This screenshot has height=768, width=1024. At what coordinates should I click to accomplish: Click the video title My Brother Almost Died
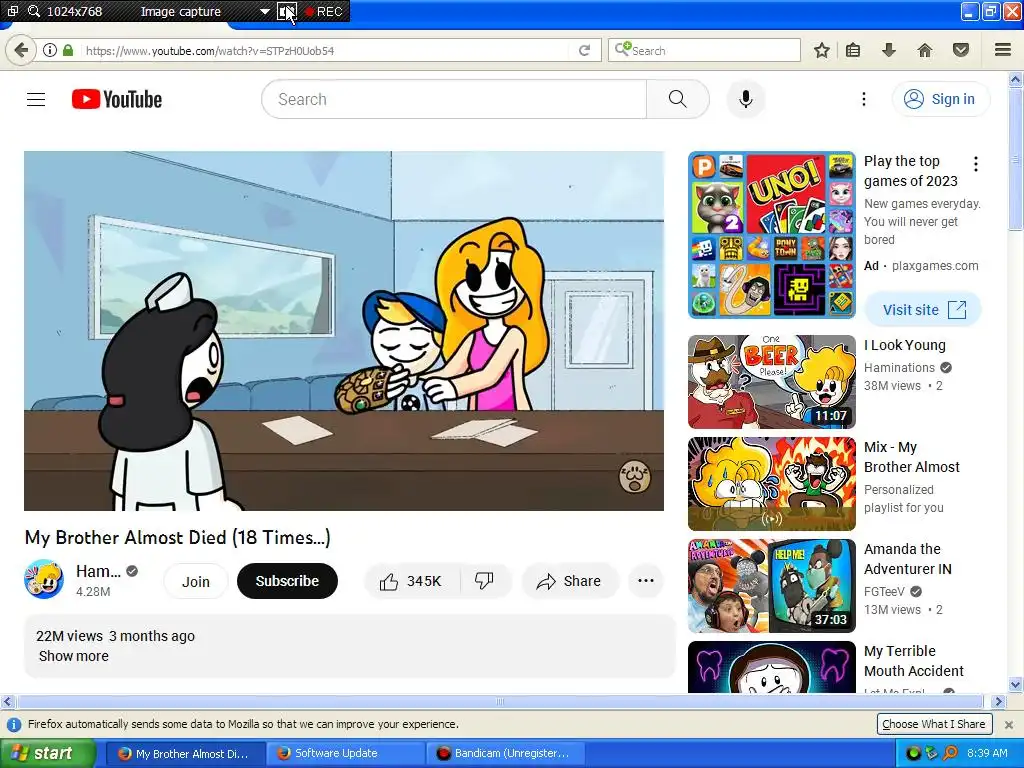(x=178, y=537)
